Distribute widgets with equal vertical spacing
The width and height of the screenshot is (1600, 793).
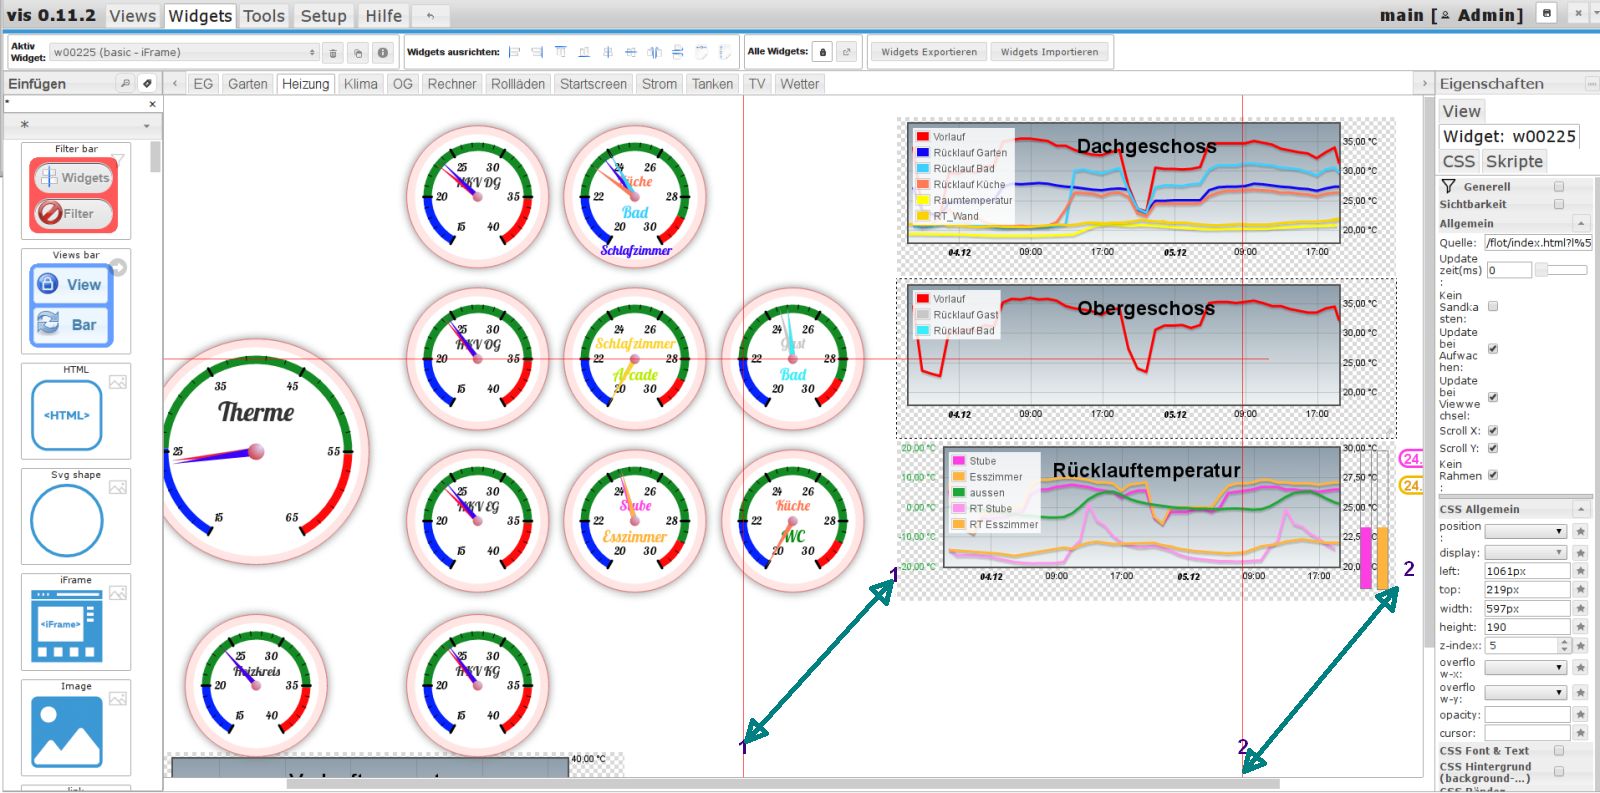pyautogui.click(x=678, y=52)
